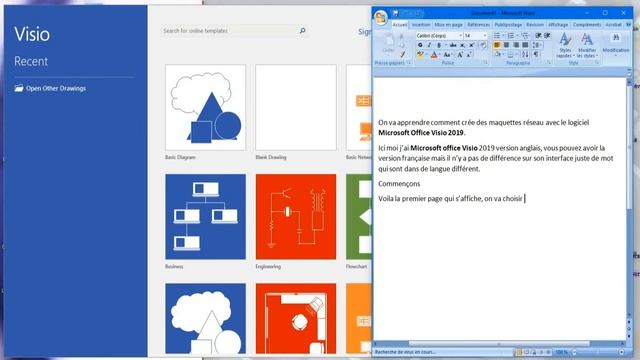Click the magnifier search icon in Visio
This screenshot has height=360, width=640.
(x=302, y=31)
